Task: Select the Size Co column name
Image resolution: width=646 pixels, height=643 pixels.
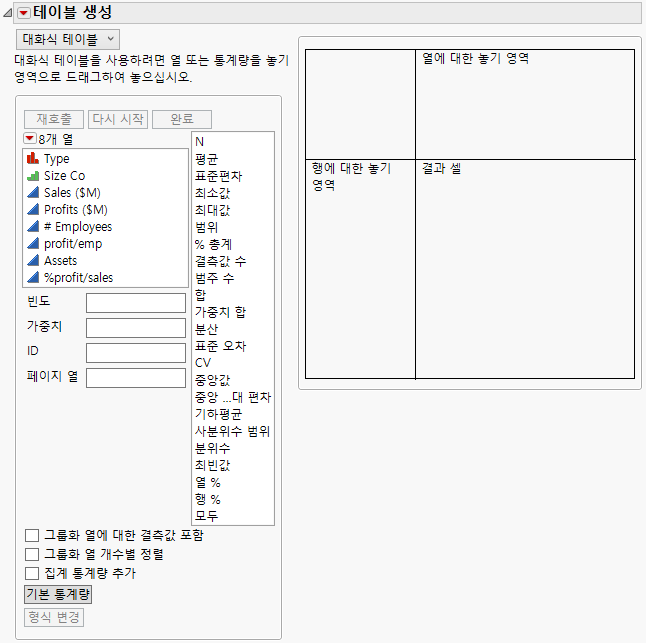Action: (x=65, y=175)
